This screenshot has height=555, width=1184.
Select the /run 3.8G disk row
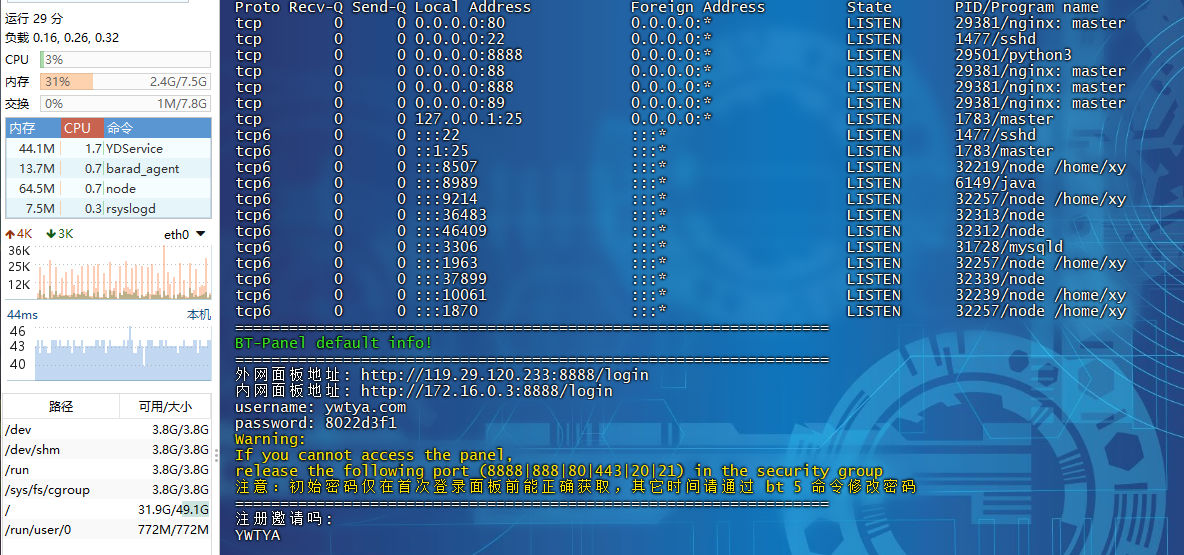tap(107, 470)
